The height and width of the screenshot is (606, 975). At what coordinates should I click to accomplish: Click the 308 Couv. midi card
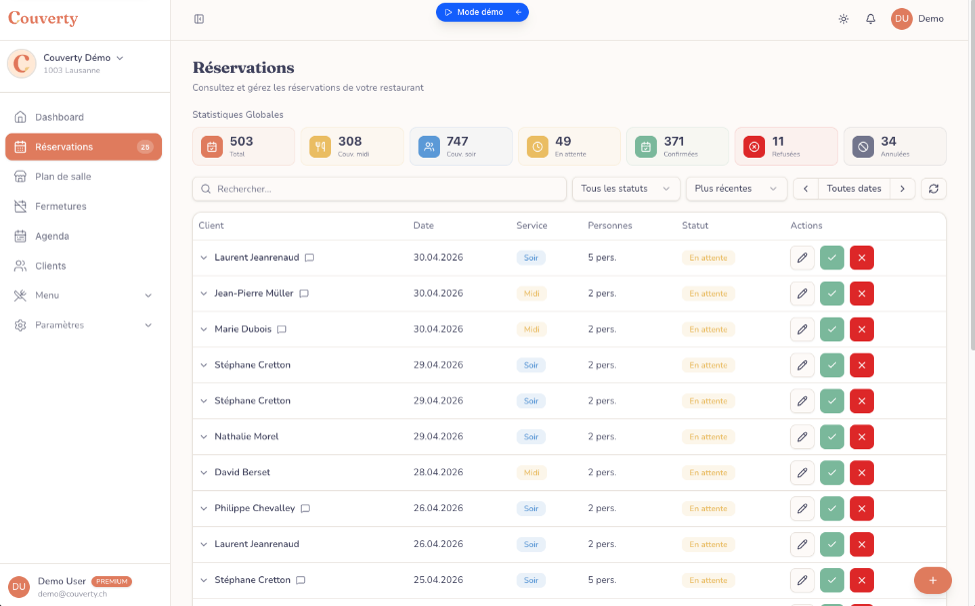(x=352, y=147)
